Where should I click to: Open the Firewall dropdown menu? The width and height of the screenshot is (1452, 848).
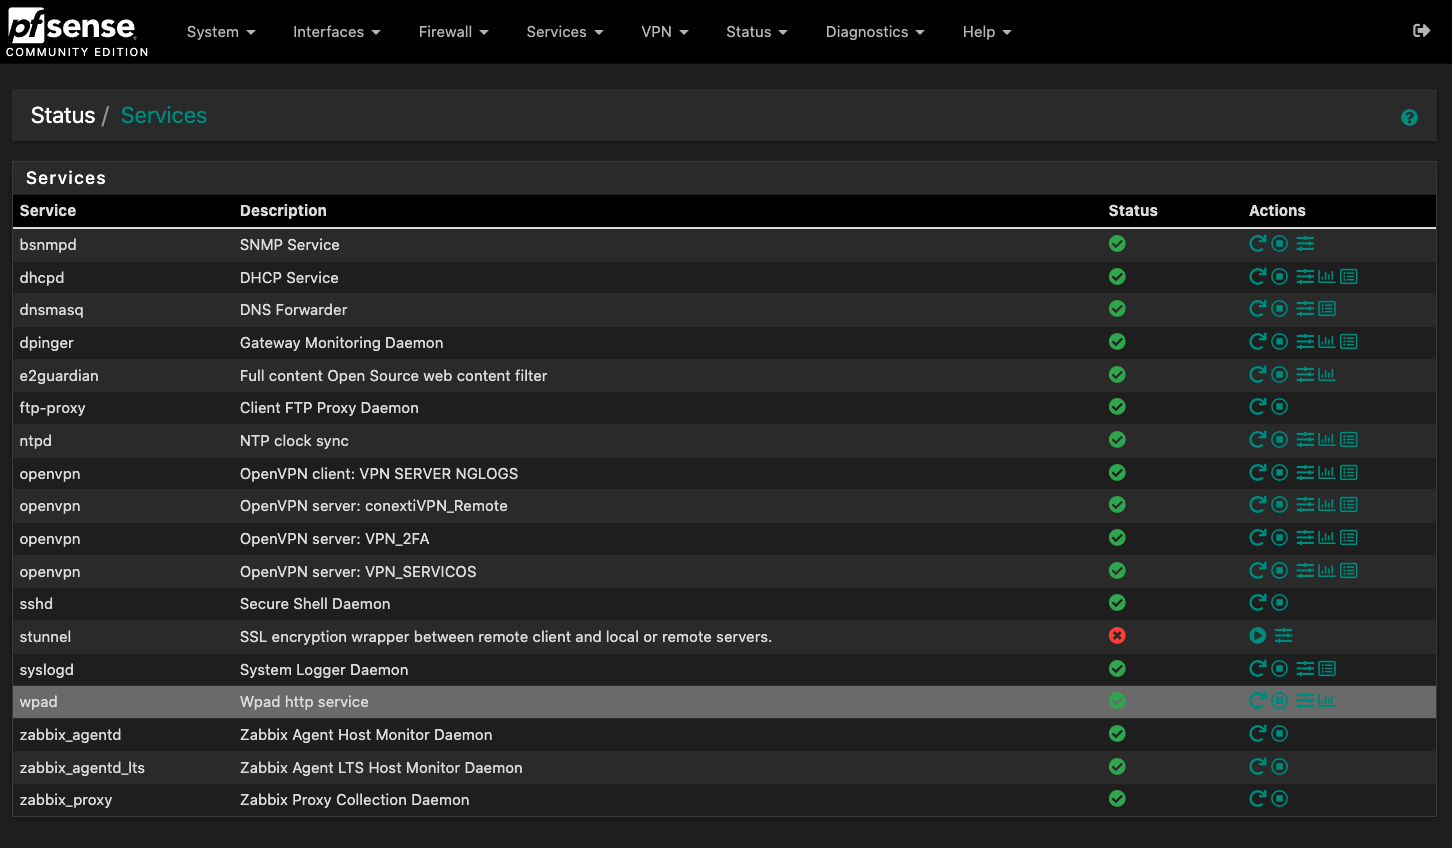(453, 32)
